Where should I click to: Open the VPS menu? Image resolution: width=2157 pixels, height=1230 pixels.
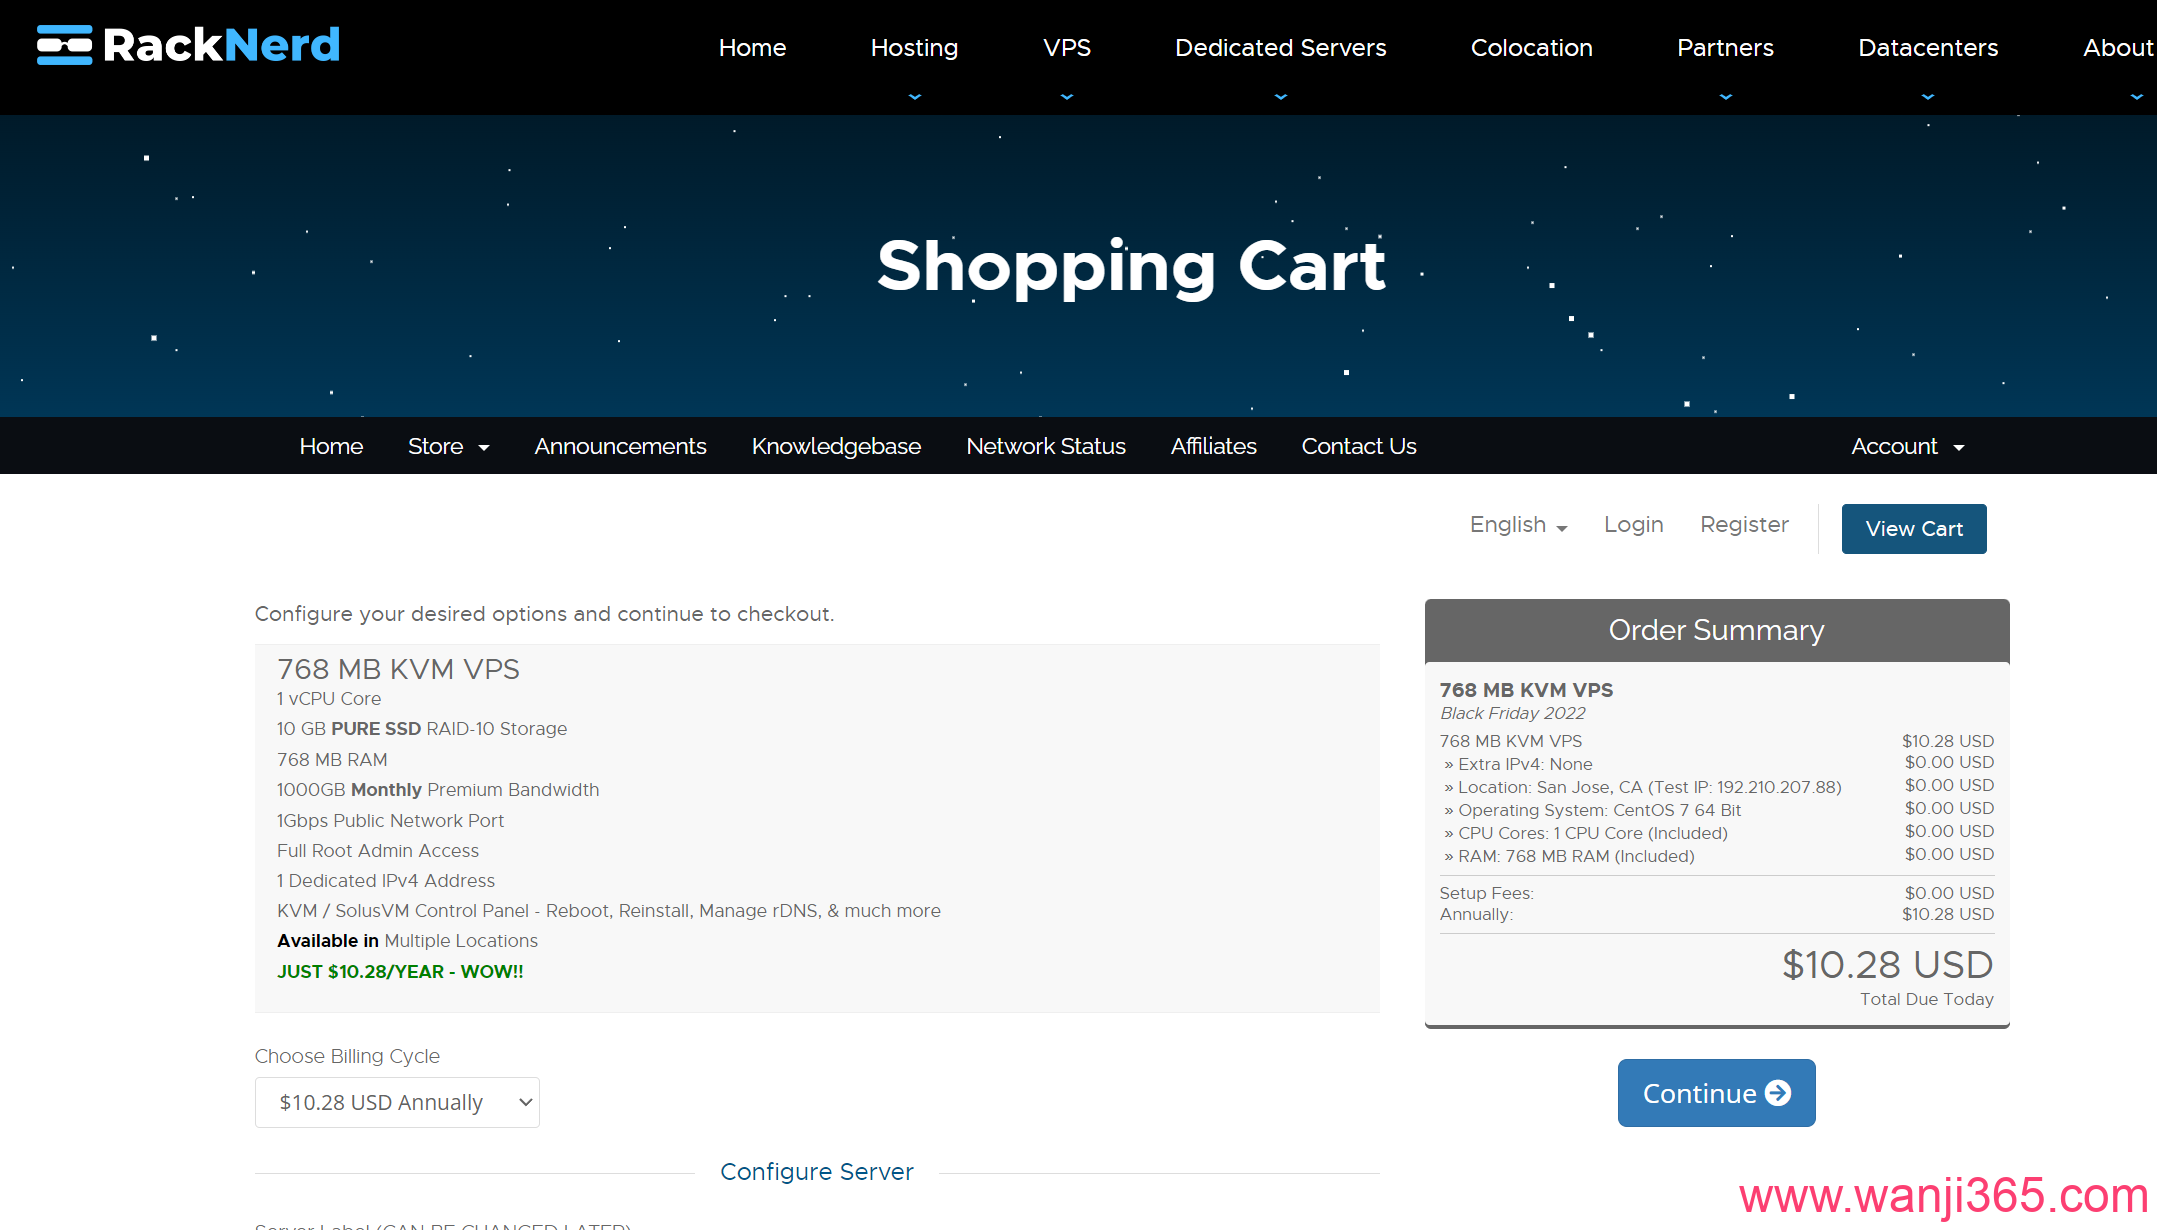[1067, 47]
